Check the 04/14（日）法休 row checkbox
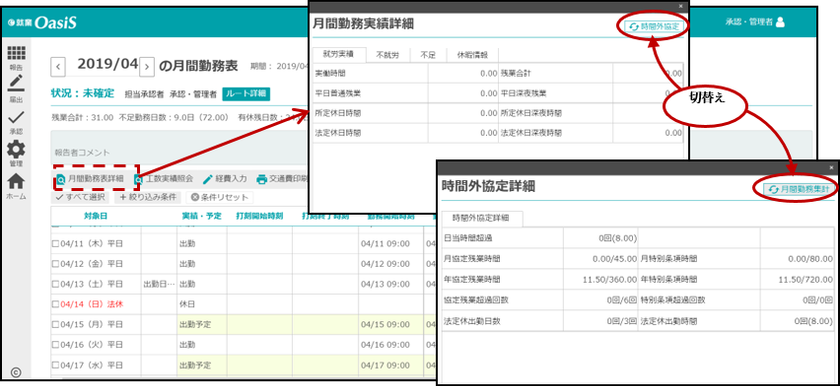This screenshot has height=386, width=840. pos(55,304)
